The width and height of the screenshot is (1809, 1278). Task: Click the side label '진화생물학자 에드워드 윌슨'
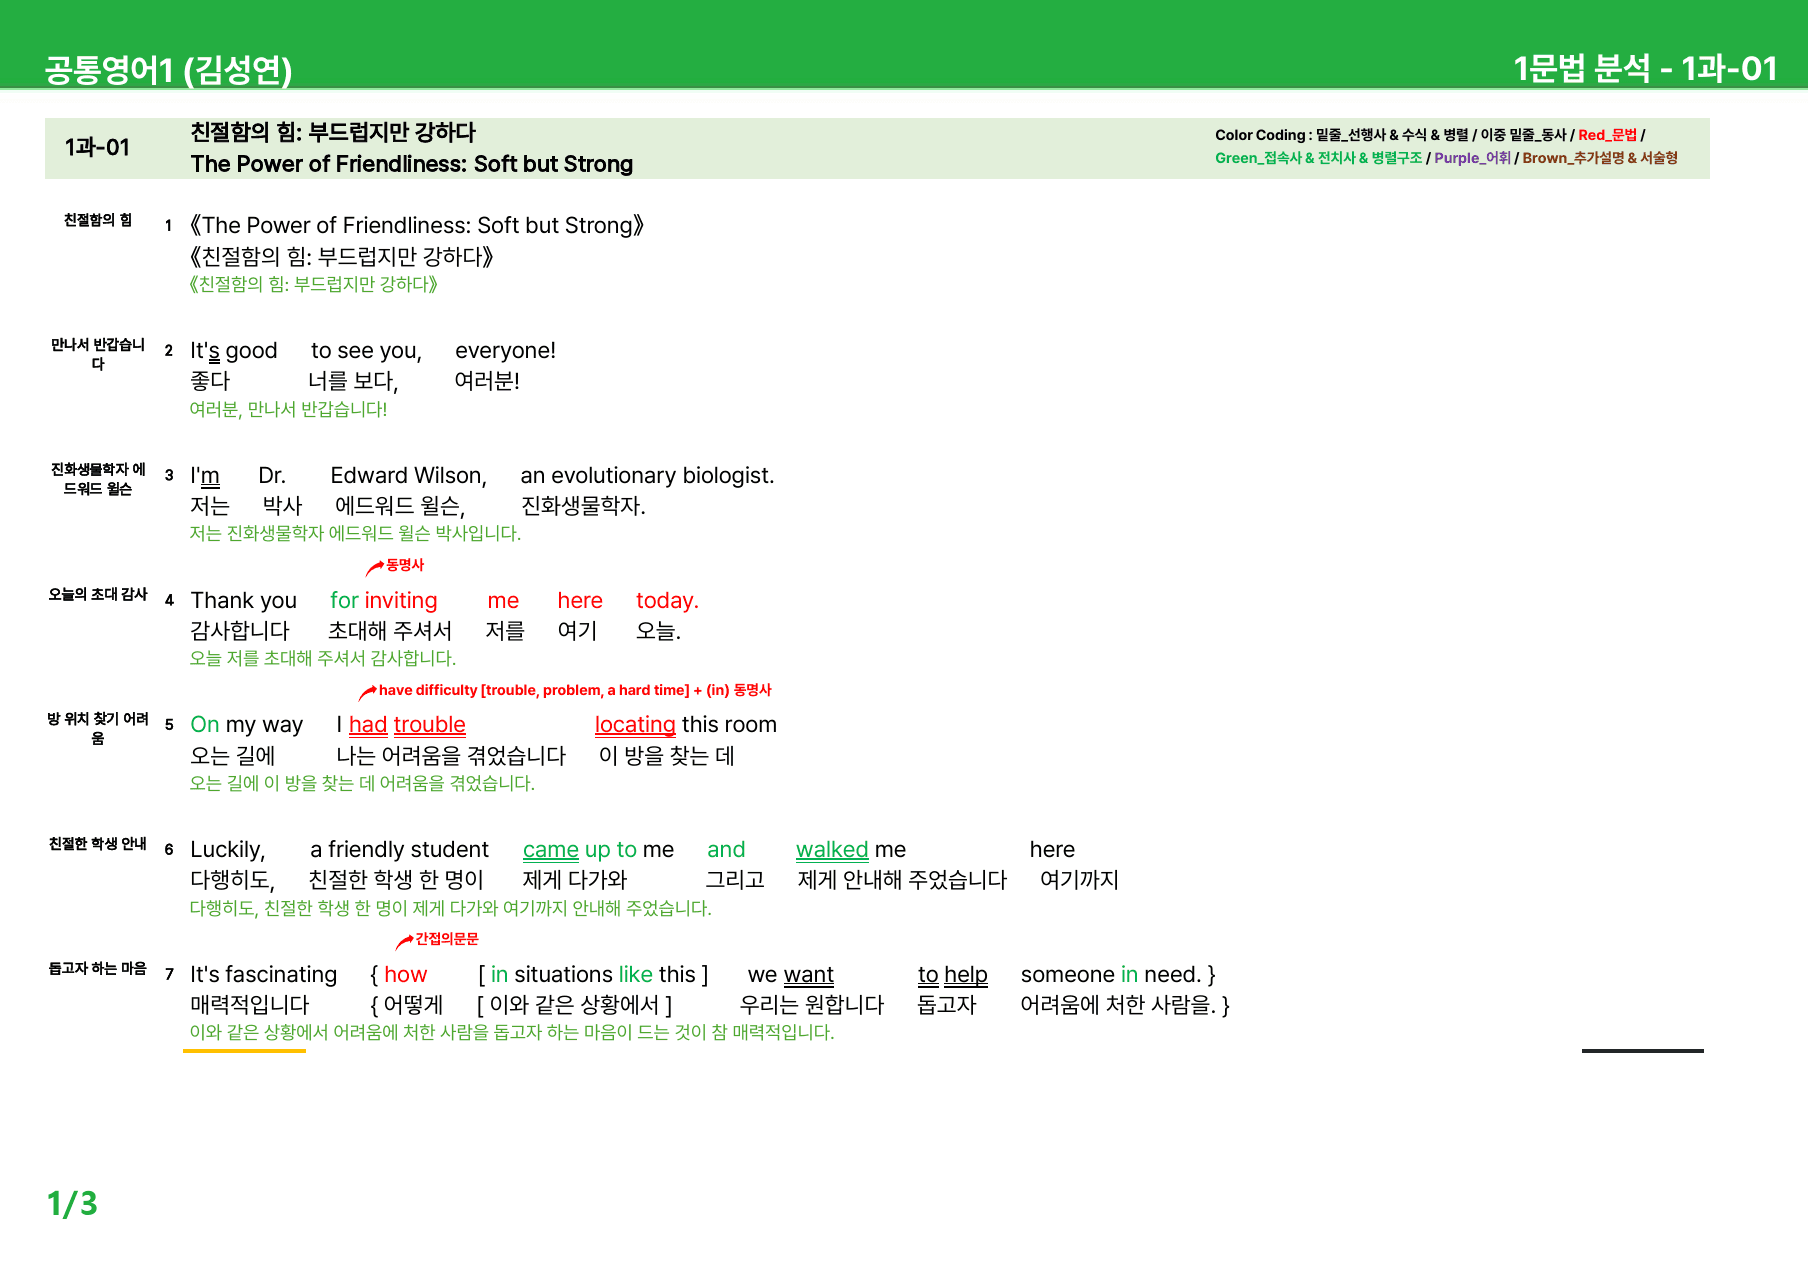(x=98, y=479)
